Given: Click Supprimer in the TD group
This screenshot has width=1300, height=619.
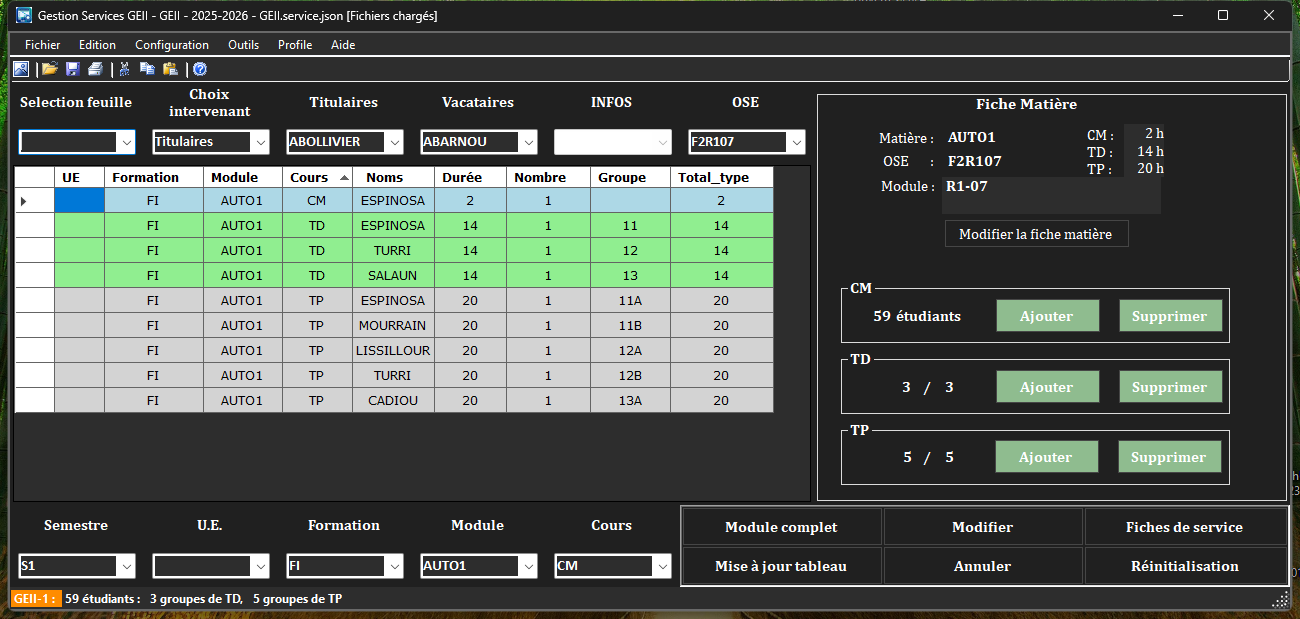Looking at the screenshot, I should (x=1169, y=387).
